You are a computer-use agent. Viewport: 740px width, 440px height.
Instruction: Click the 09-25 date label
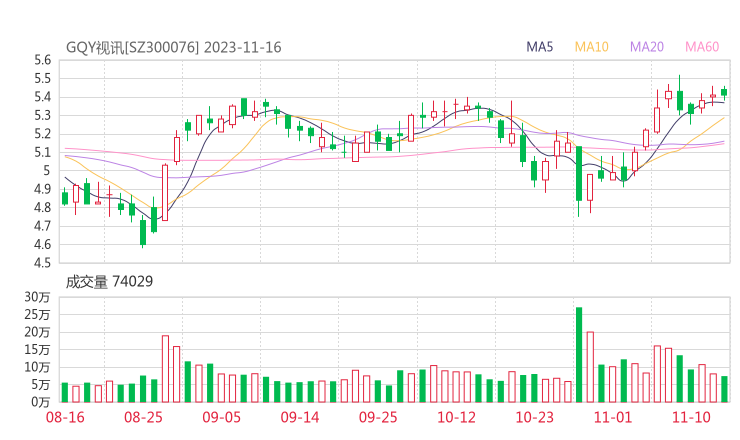[378, 417]
